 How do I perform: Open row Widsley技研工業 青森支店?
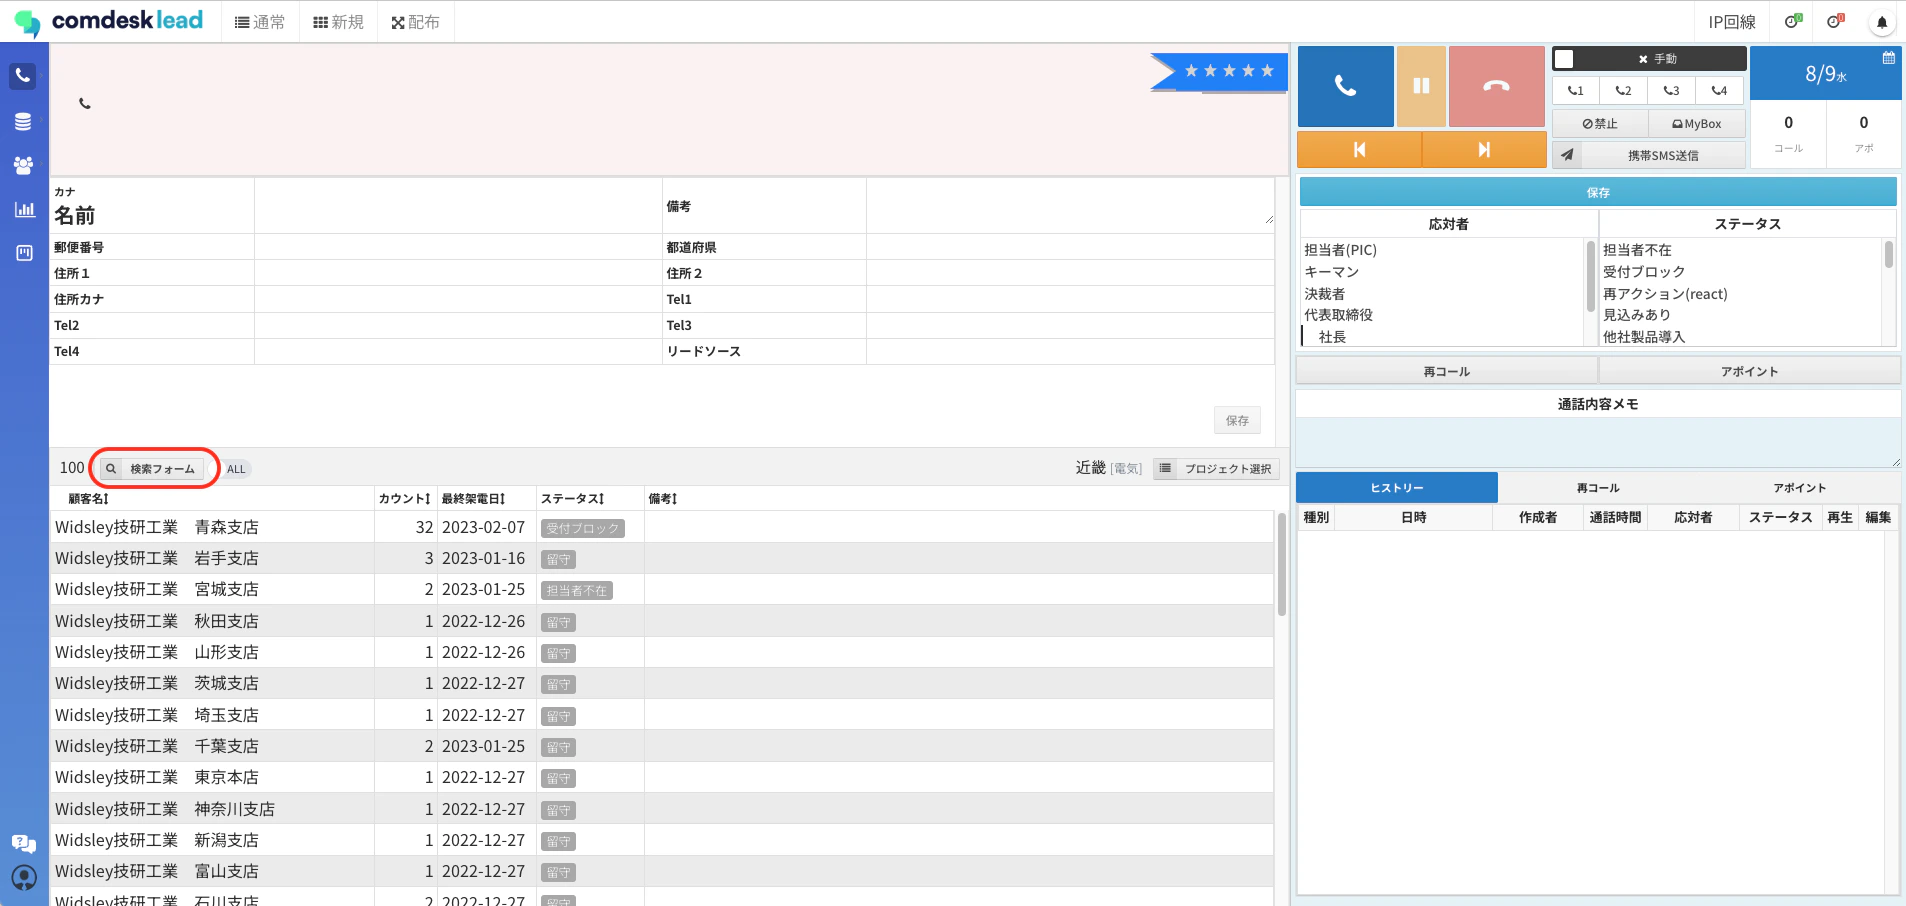[x=662, y=527]
